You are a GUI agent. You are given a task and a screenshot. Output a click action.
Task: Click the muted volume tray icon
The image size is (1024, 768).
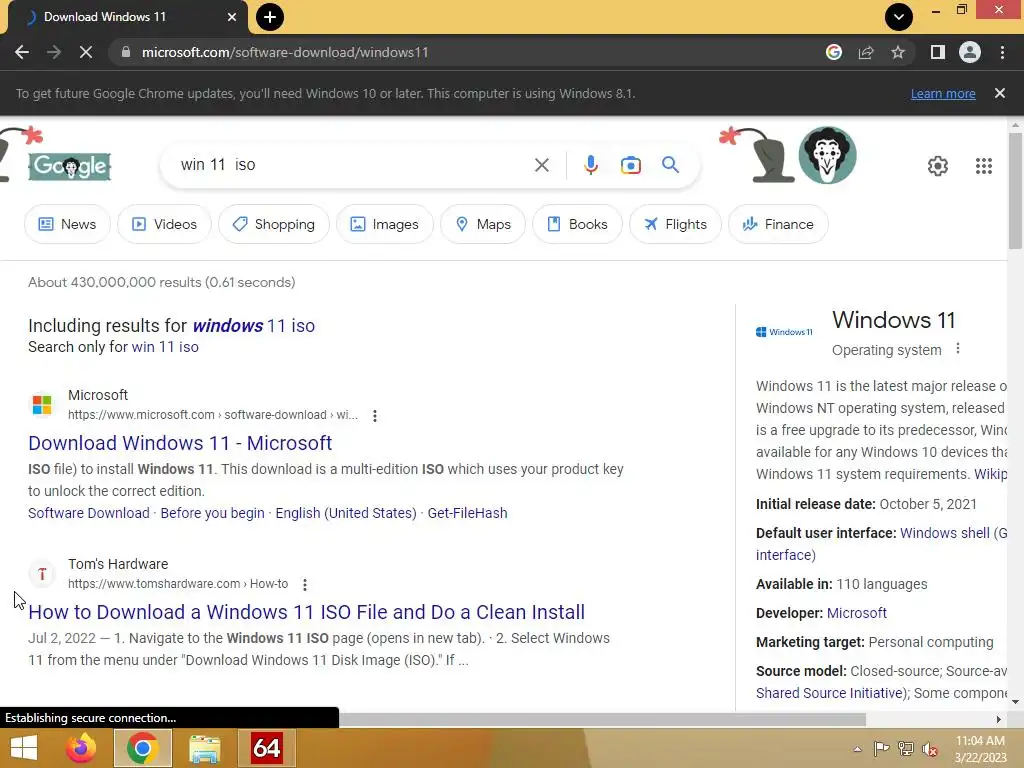[x=929, y=748]
